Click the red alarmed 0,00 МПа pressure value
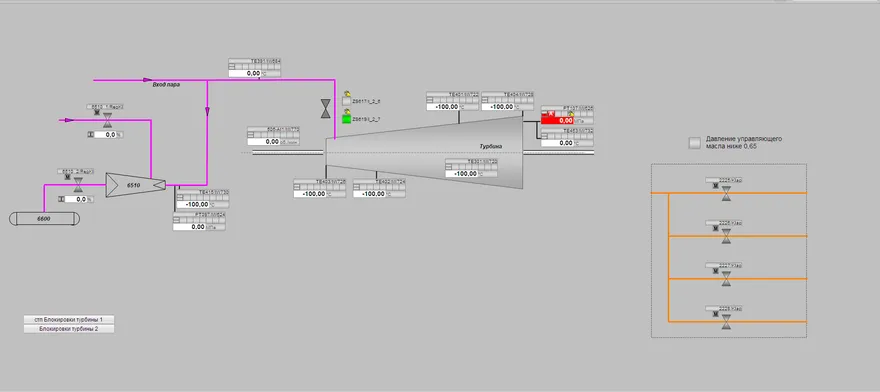The image size is (880, 392). coord(557,120)
